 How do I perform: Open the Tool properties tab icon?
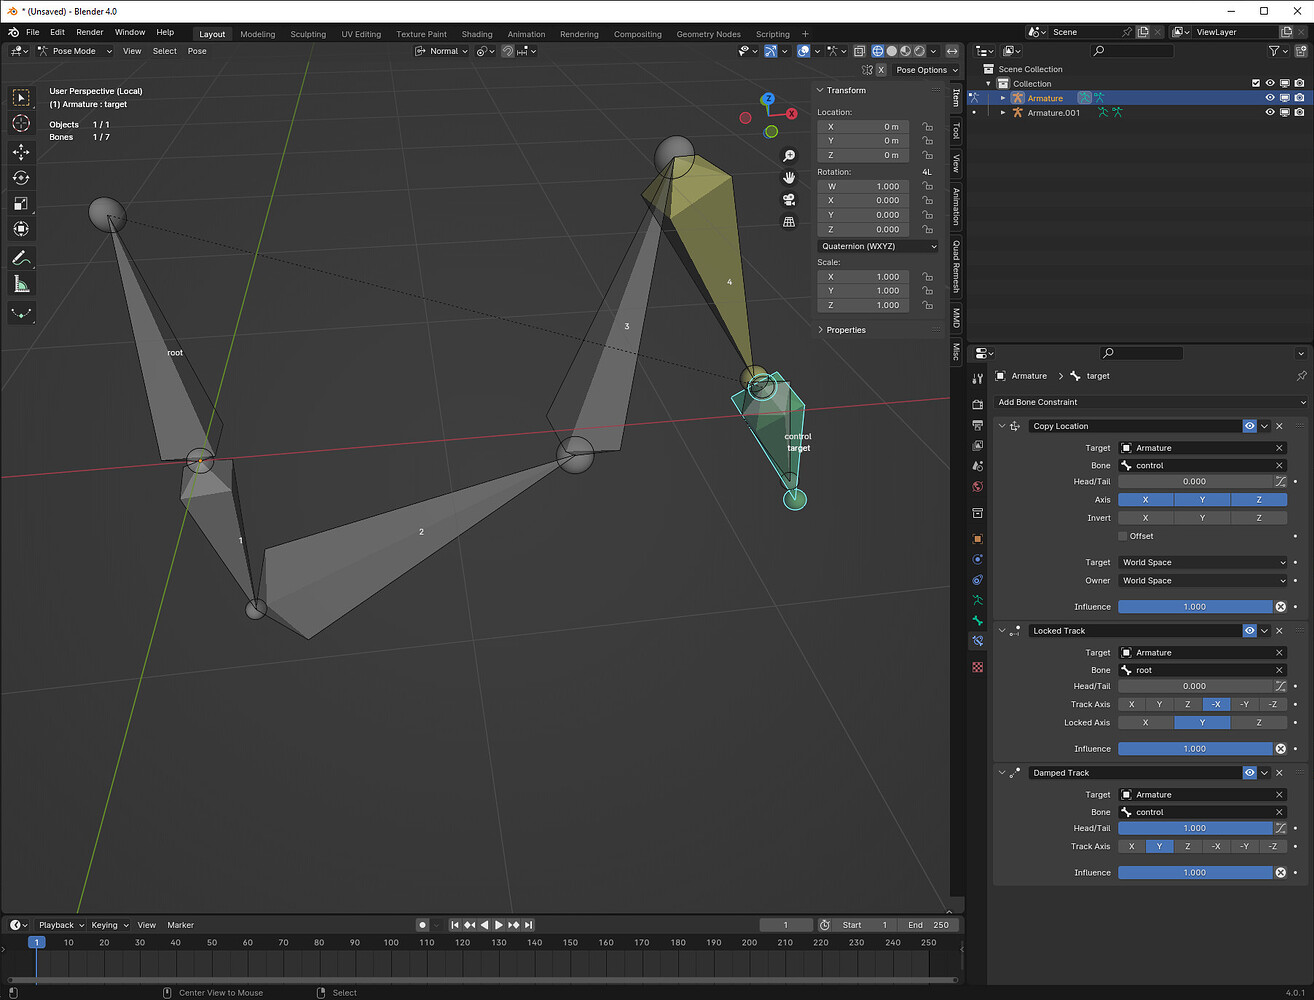(978, 379)
